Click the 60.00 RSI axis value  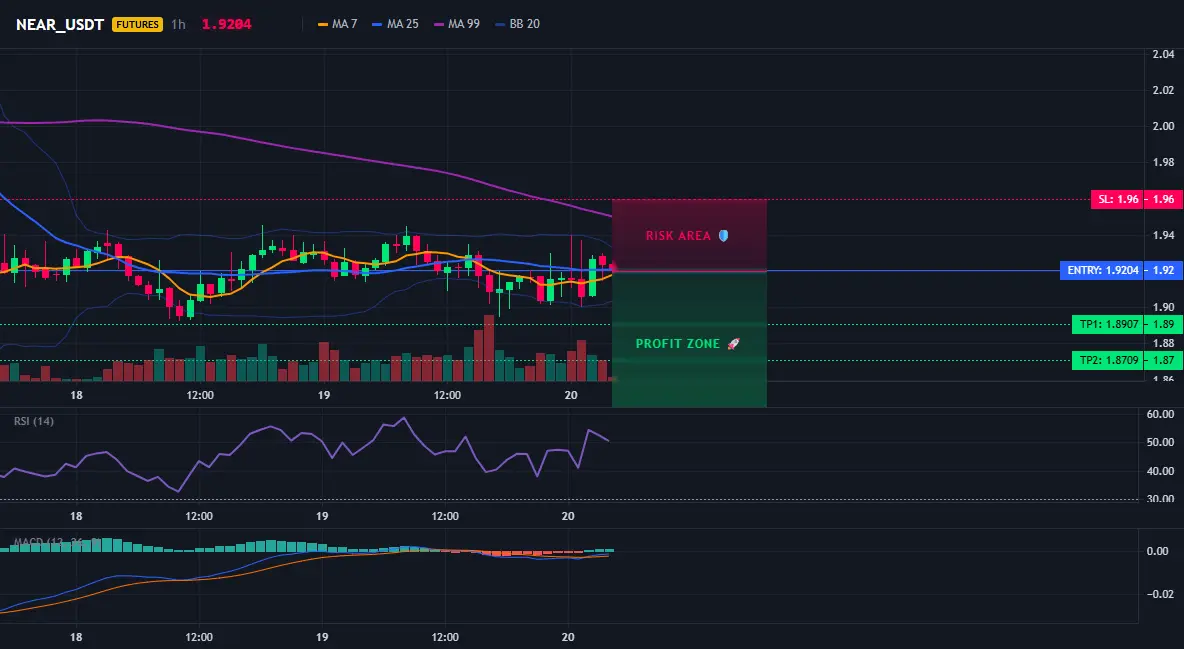(1161, 414)
